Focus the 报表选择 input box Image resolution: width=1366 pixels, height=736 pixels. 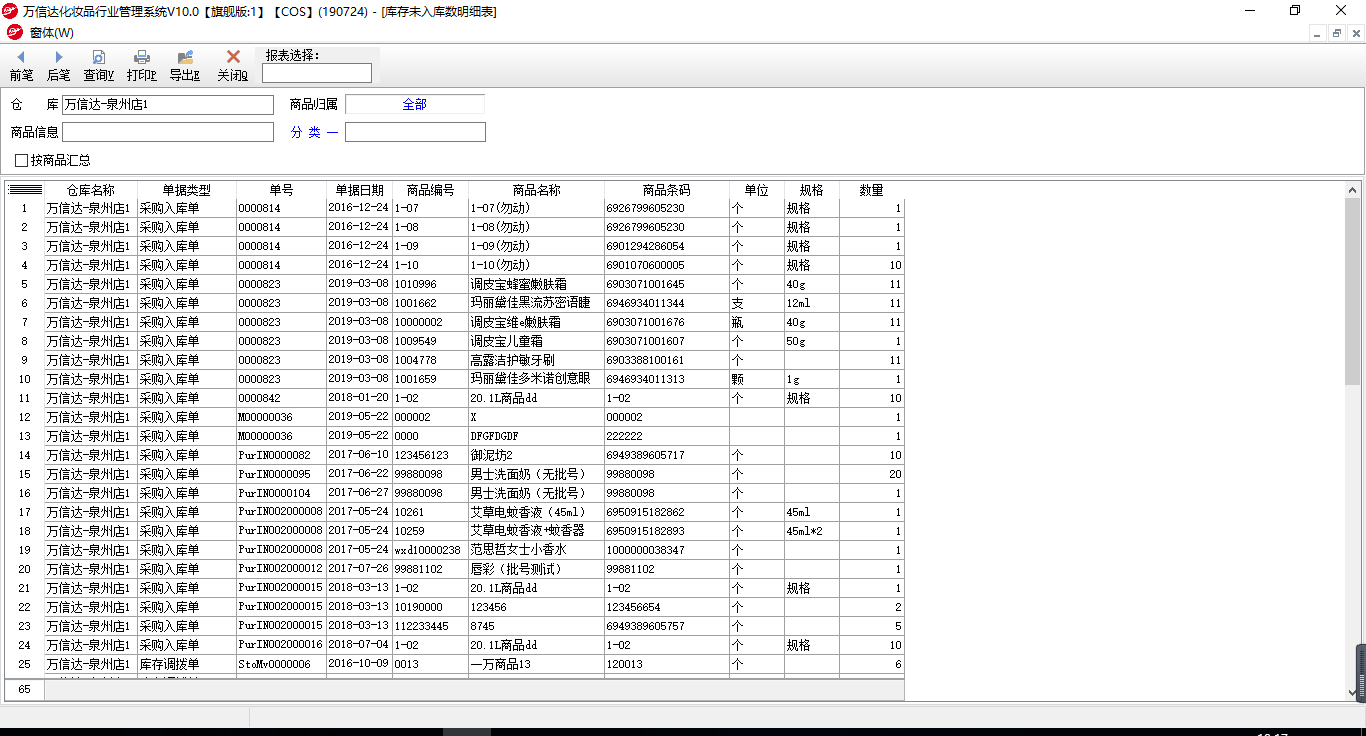[317, 73]
